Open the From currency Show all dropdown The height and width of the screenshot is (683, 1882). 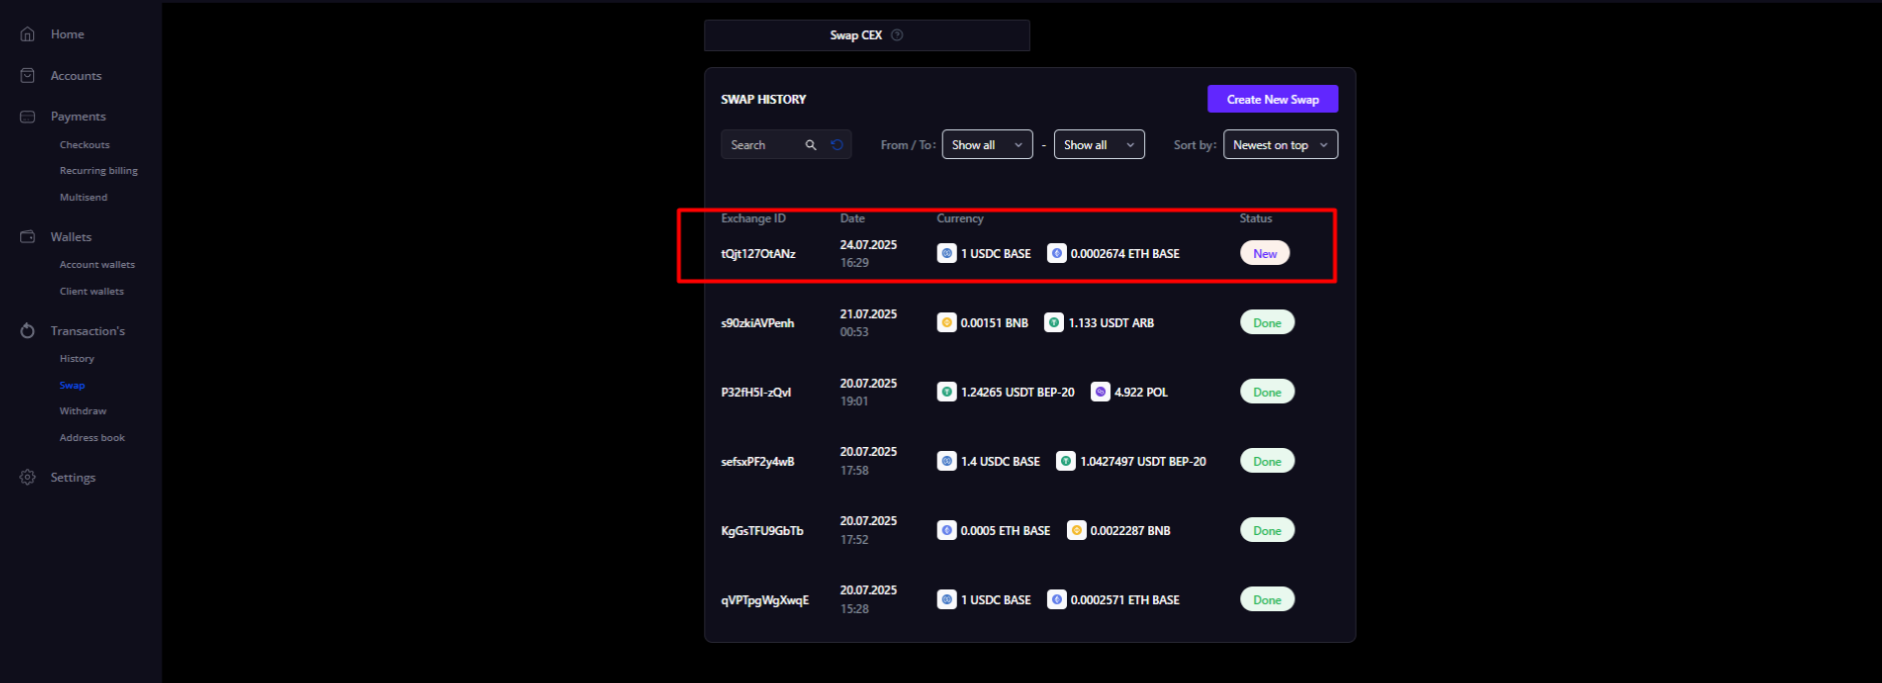click(x=987, y=145)
